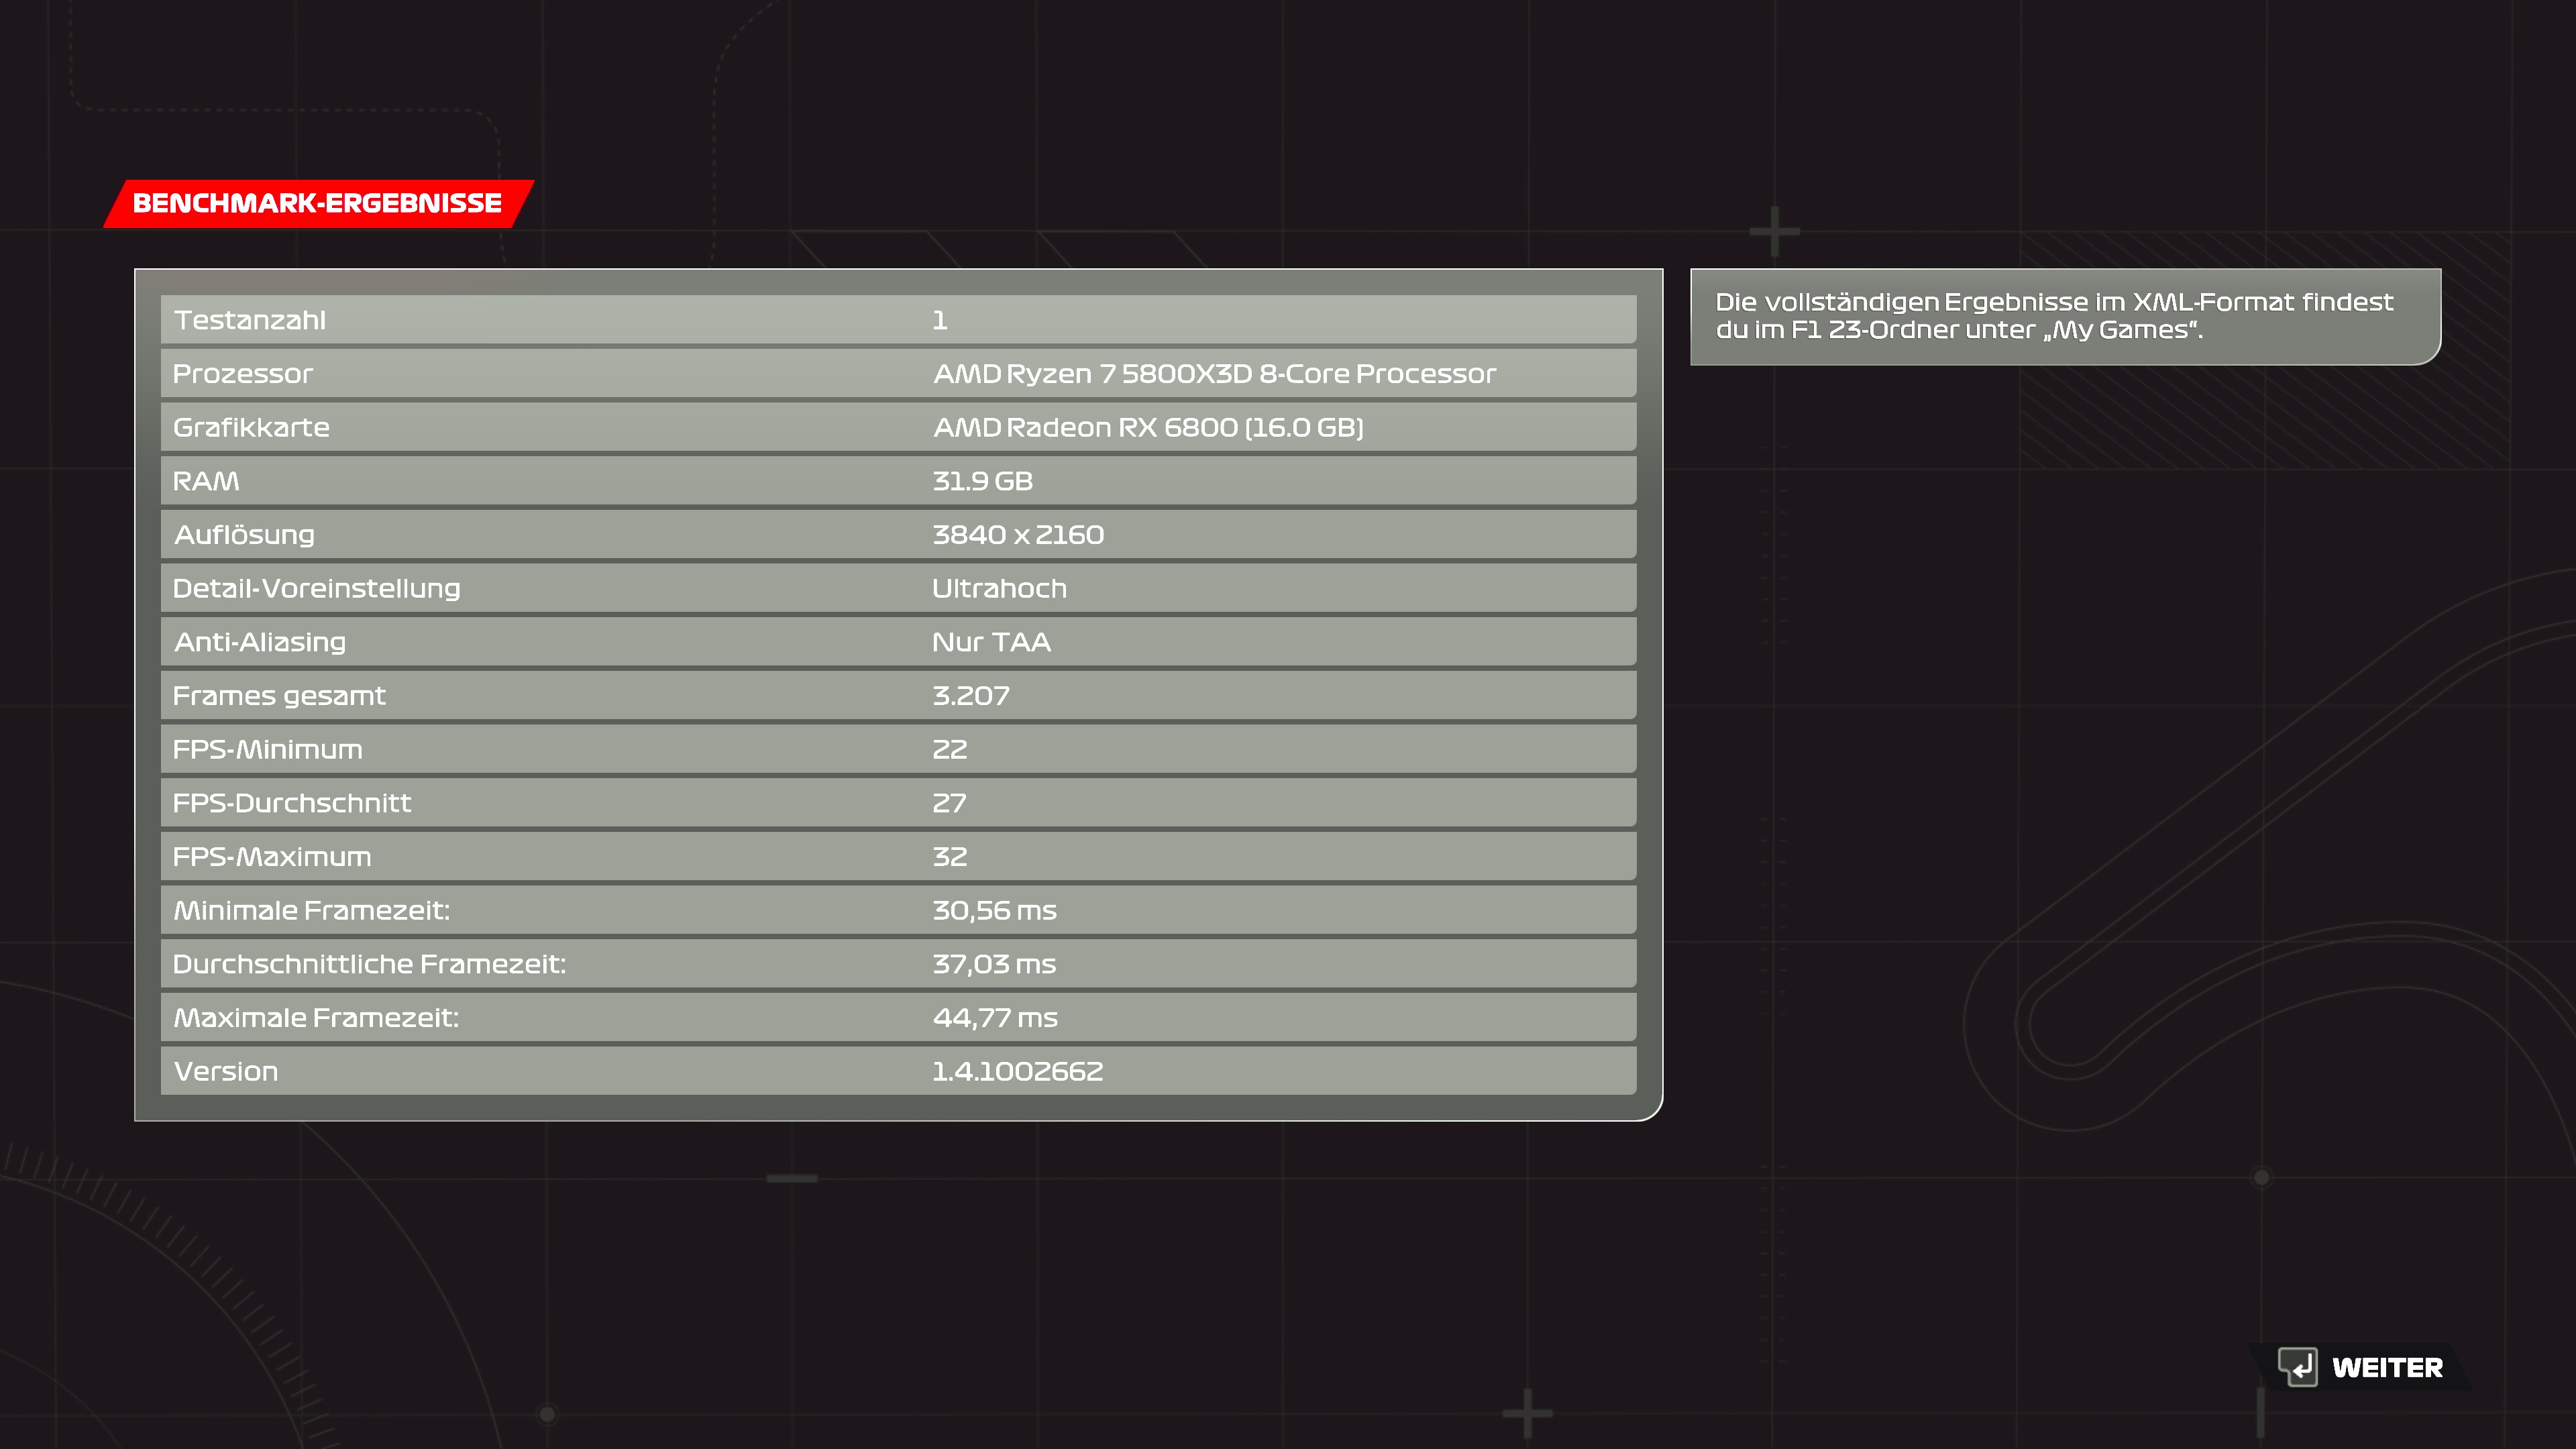Click the AMD Ryzen 7 5800X3D value text

1214,374
